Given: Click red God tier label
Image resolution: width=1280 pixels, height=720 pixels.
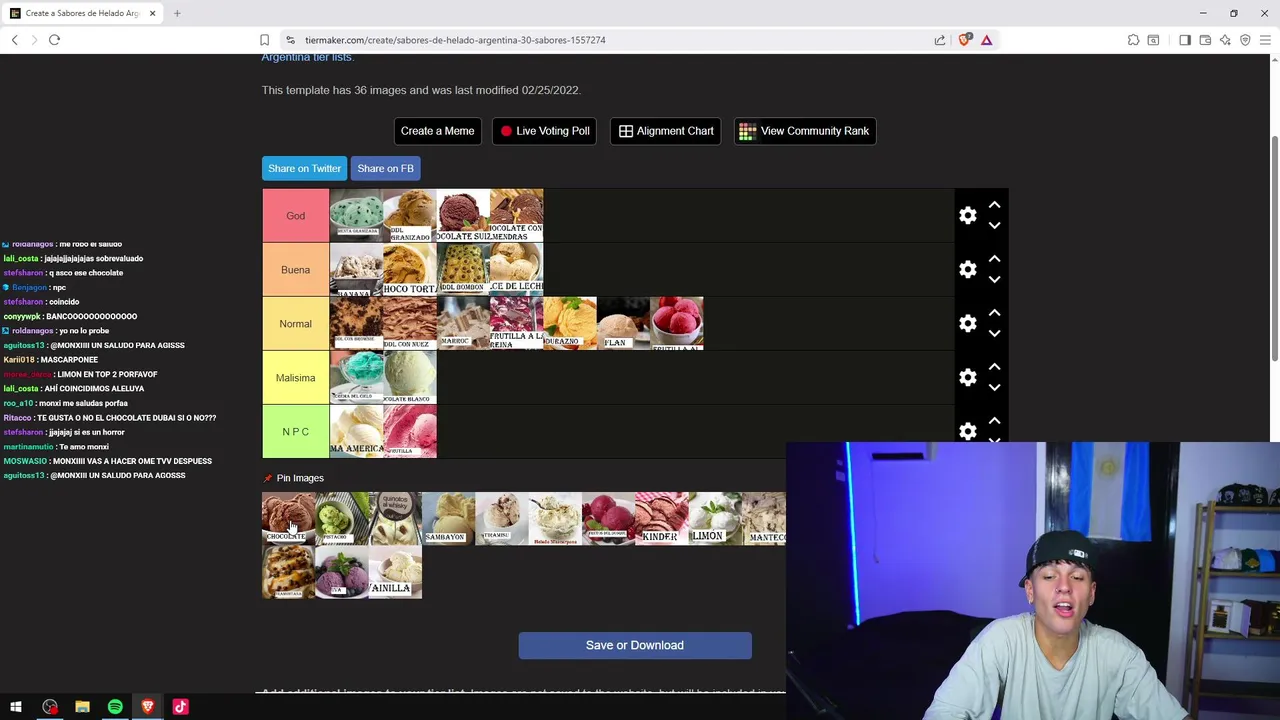Looking at the screenshot, I should tap(295, 216).
